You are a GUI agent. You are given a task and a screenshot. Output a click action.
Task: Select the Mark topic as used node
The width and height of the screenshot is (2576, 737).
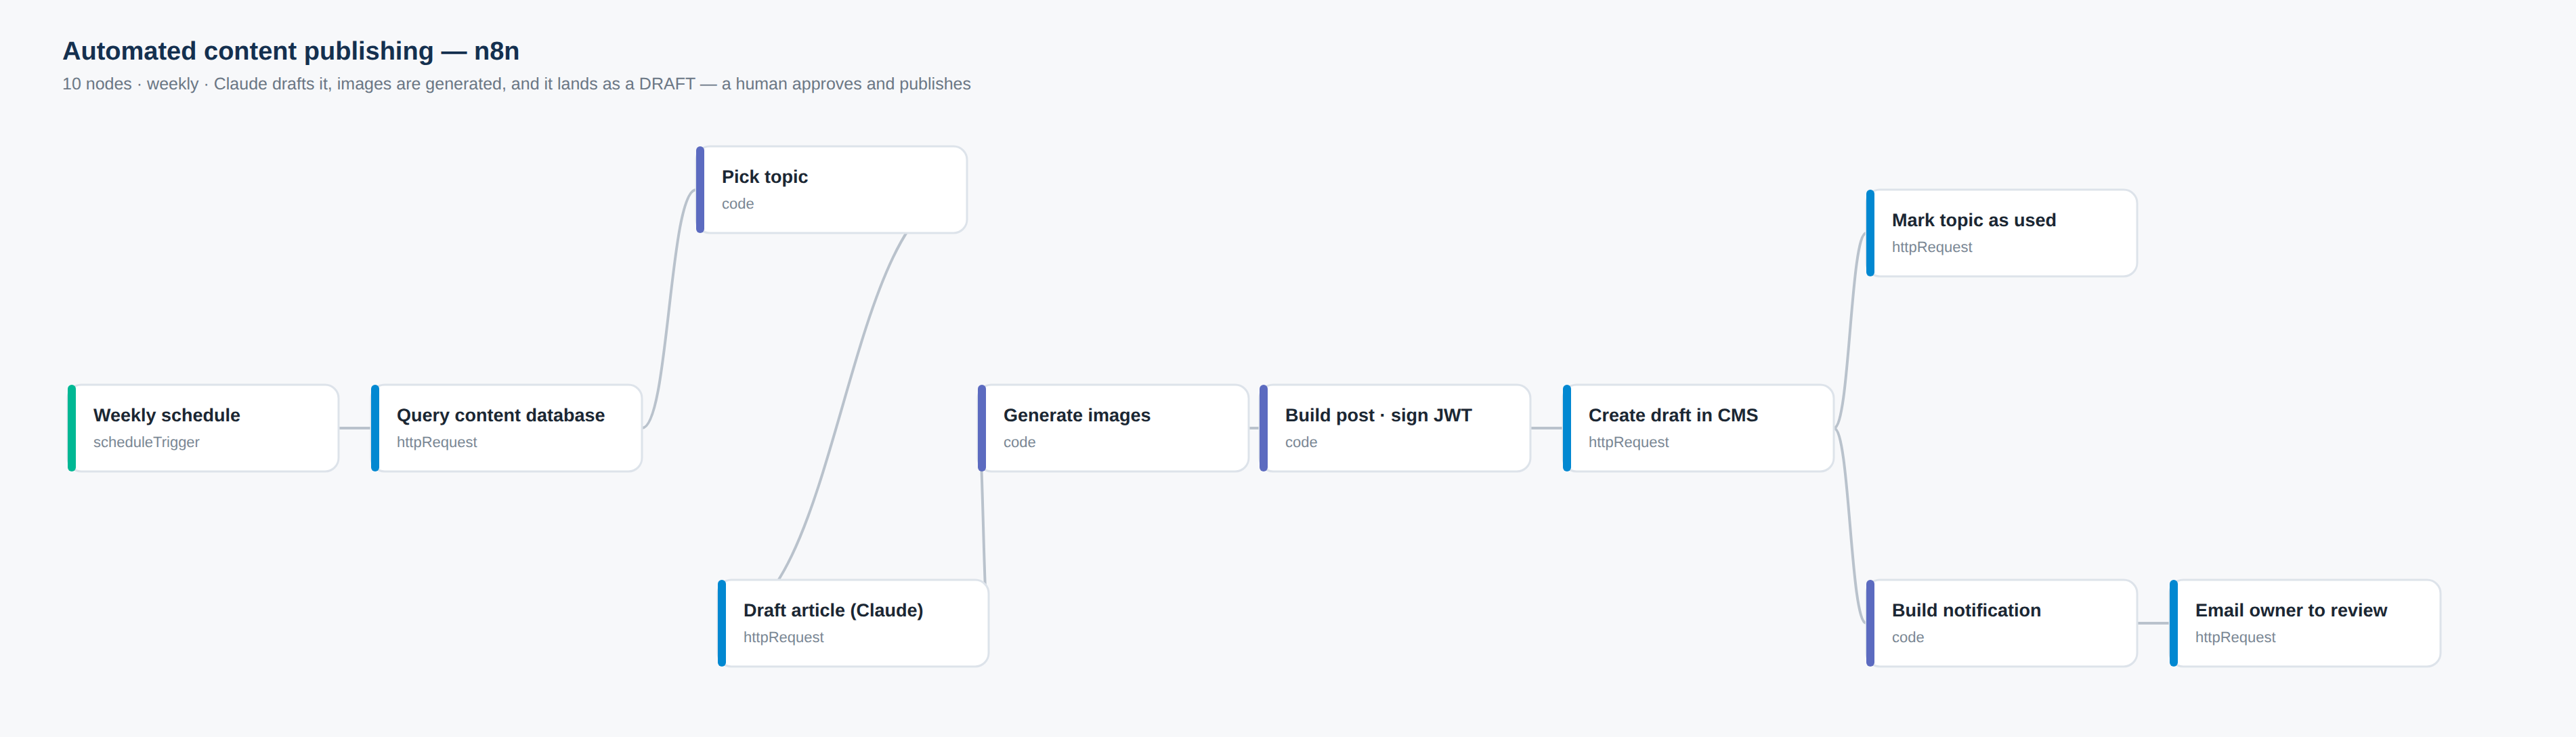tap(2001, 233)
